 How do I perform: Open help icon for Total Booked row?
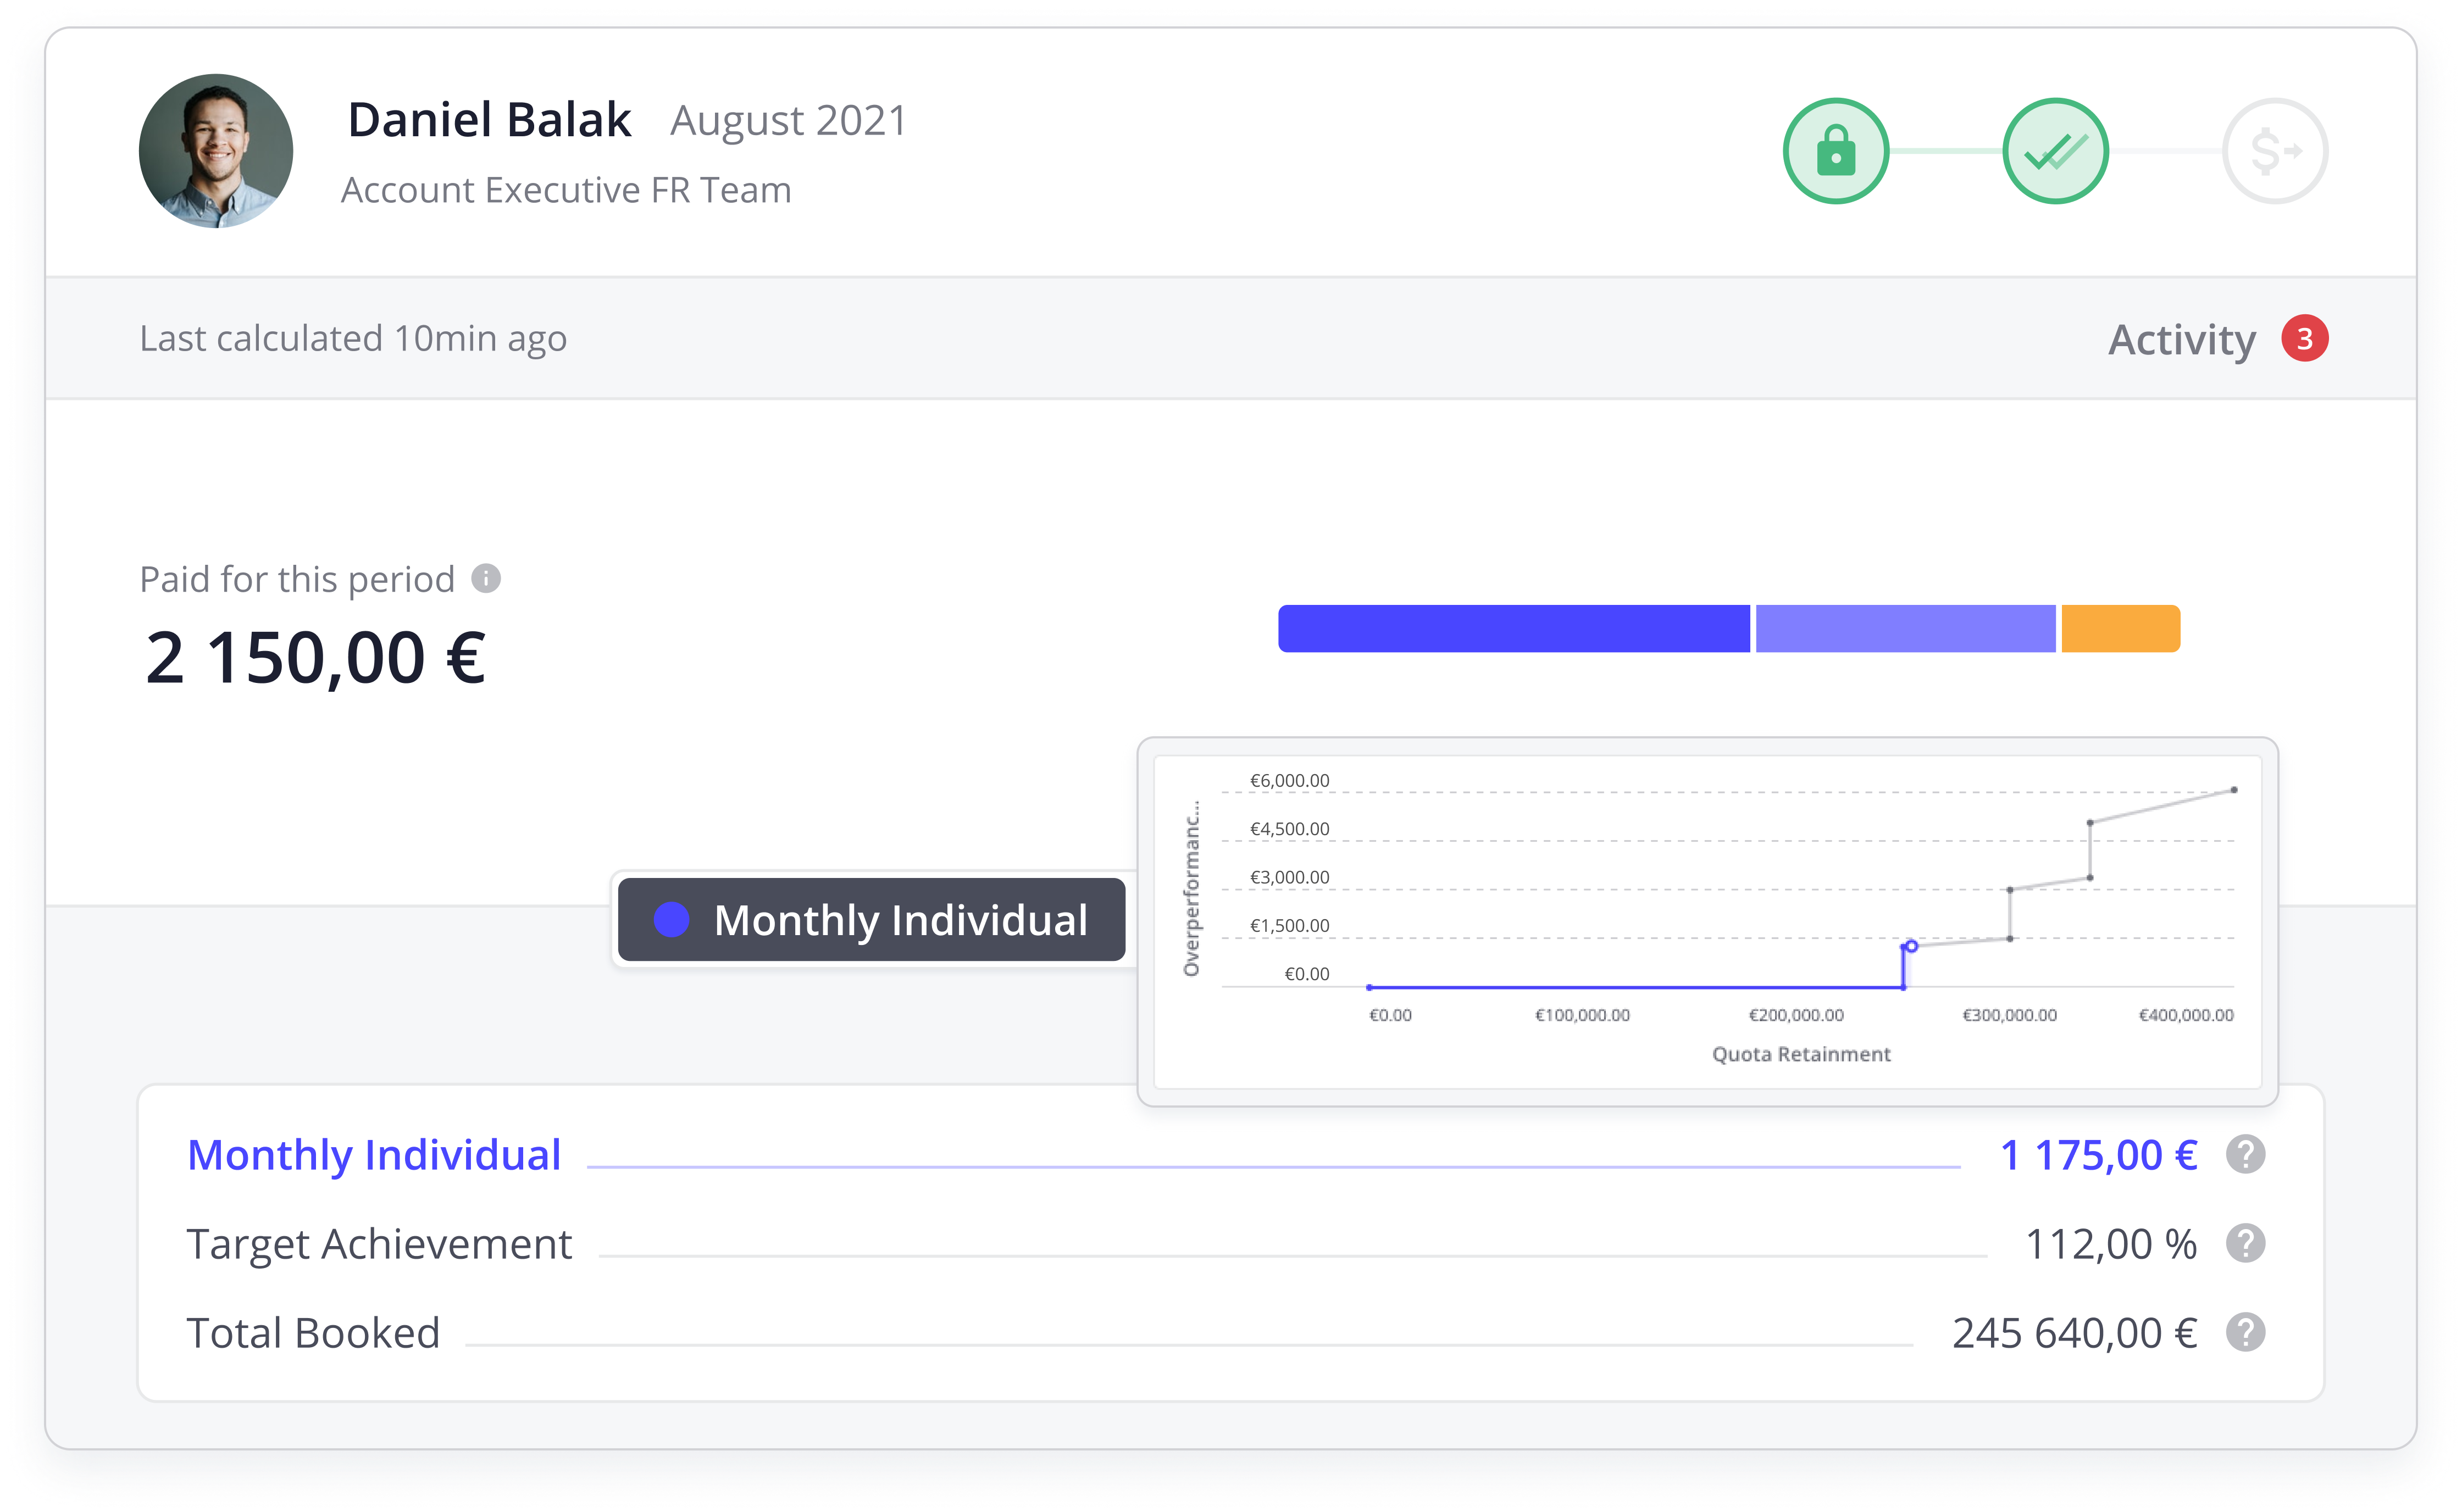(2245, 1333)
